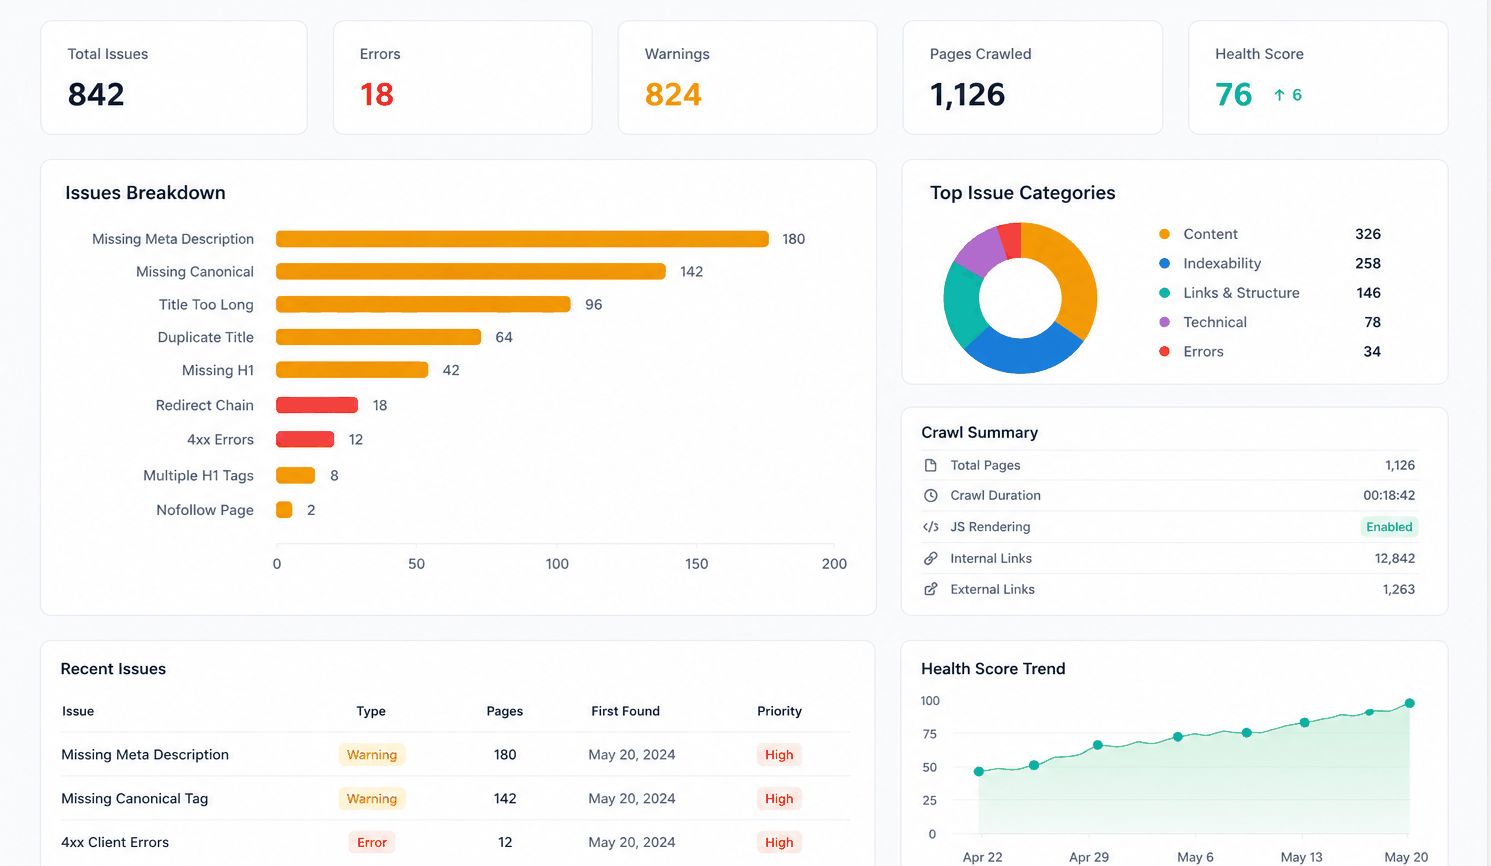The image size is (1491, 866).
Task: Click the Missing H1 chart bar
Action: (x=352, y=370)
